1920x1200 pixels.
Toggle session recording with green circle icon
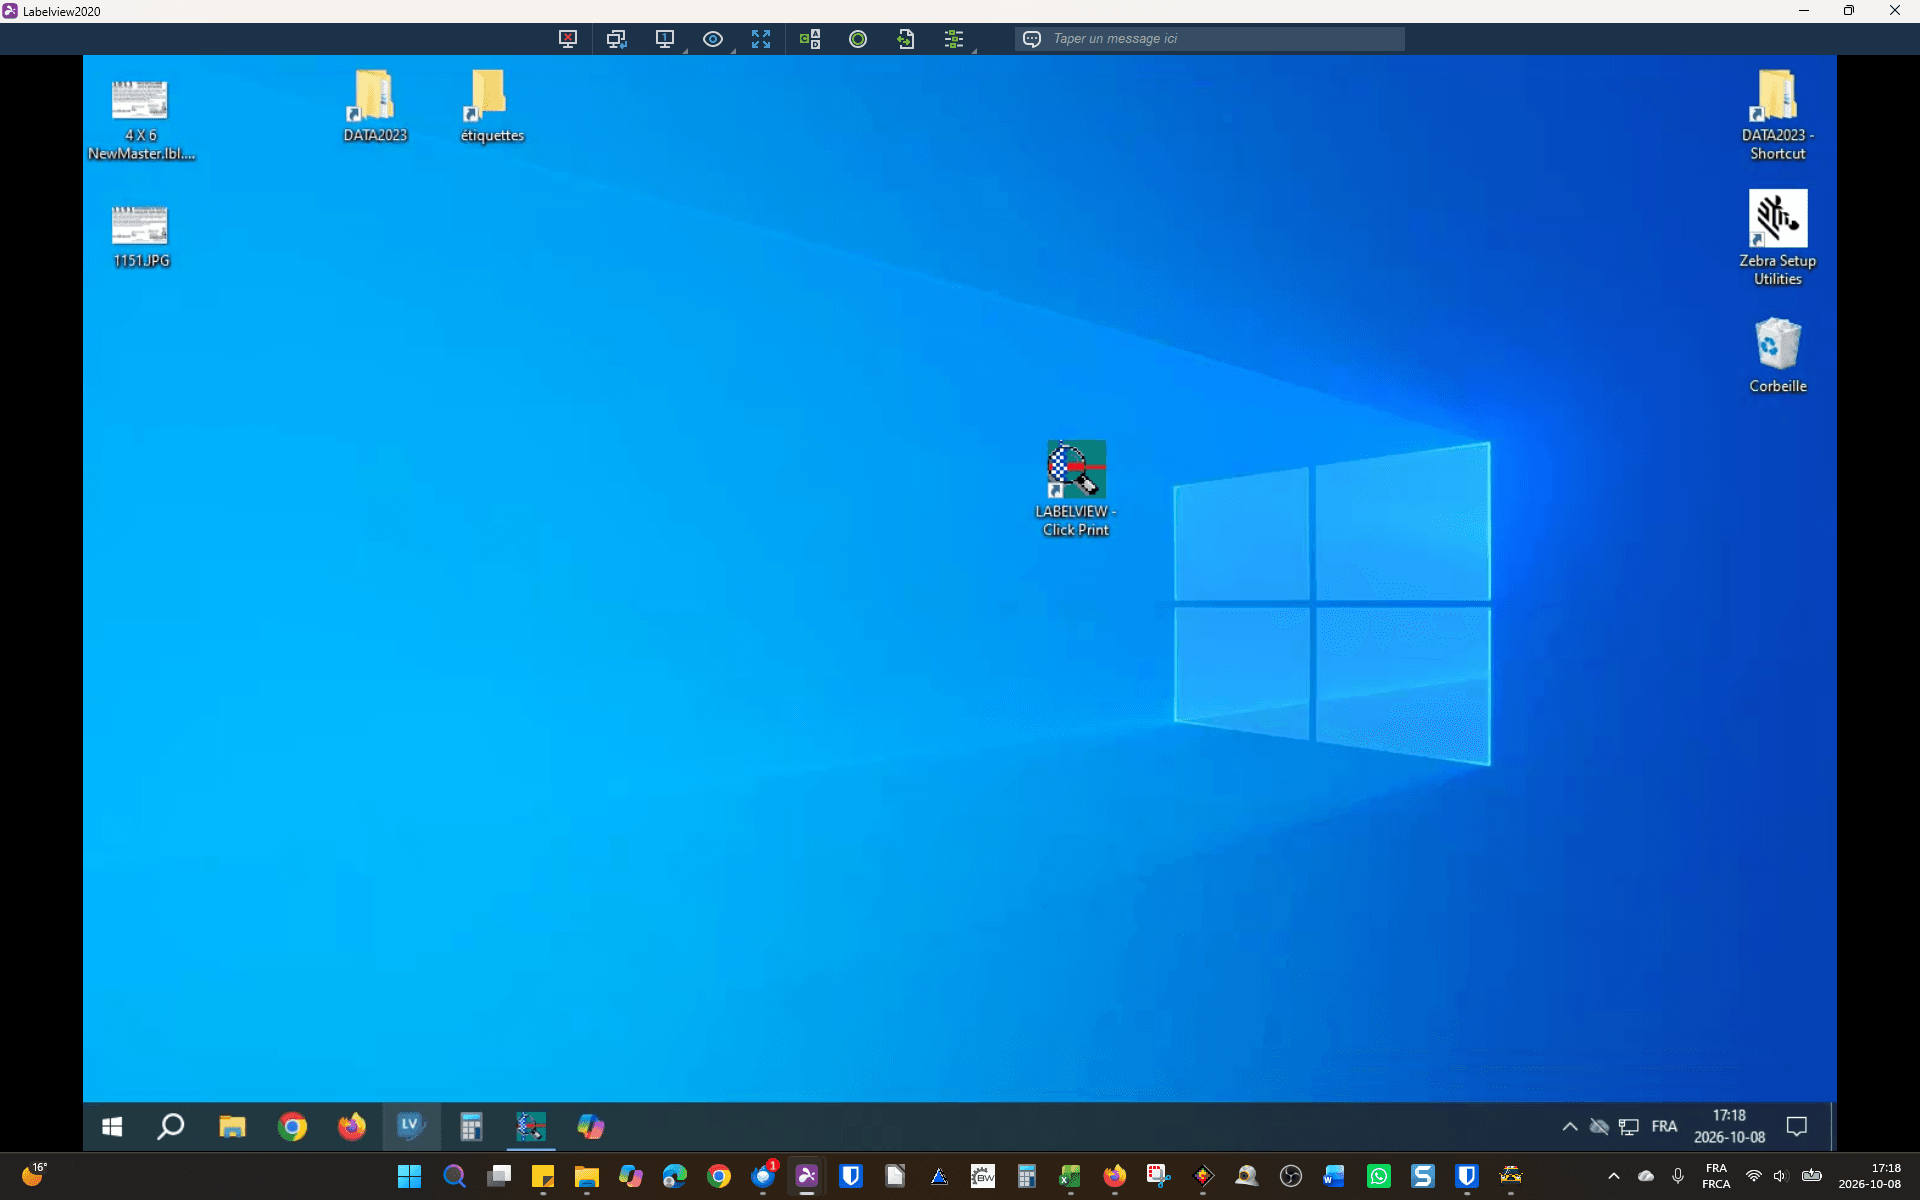coord(857,39)
